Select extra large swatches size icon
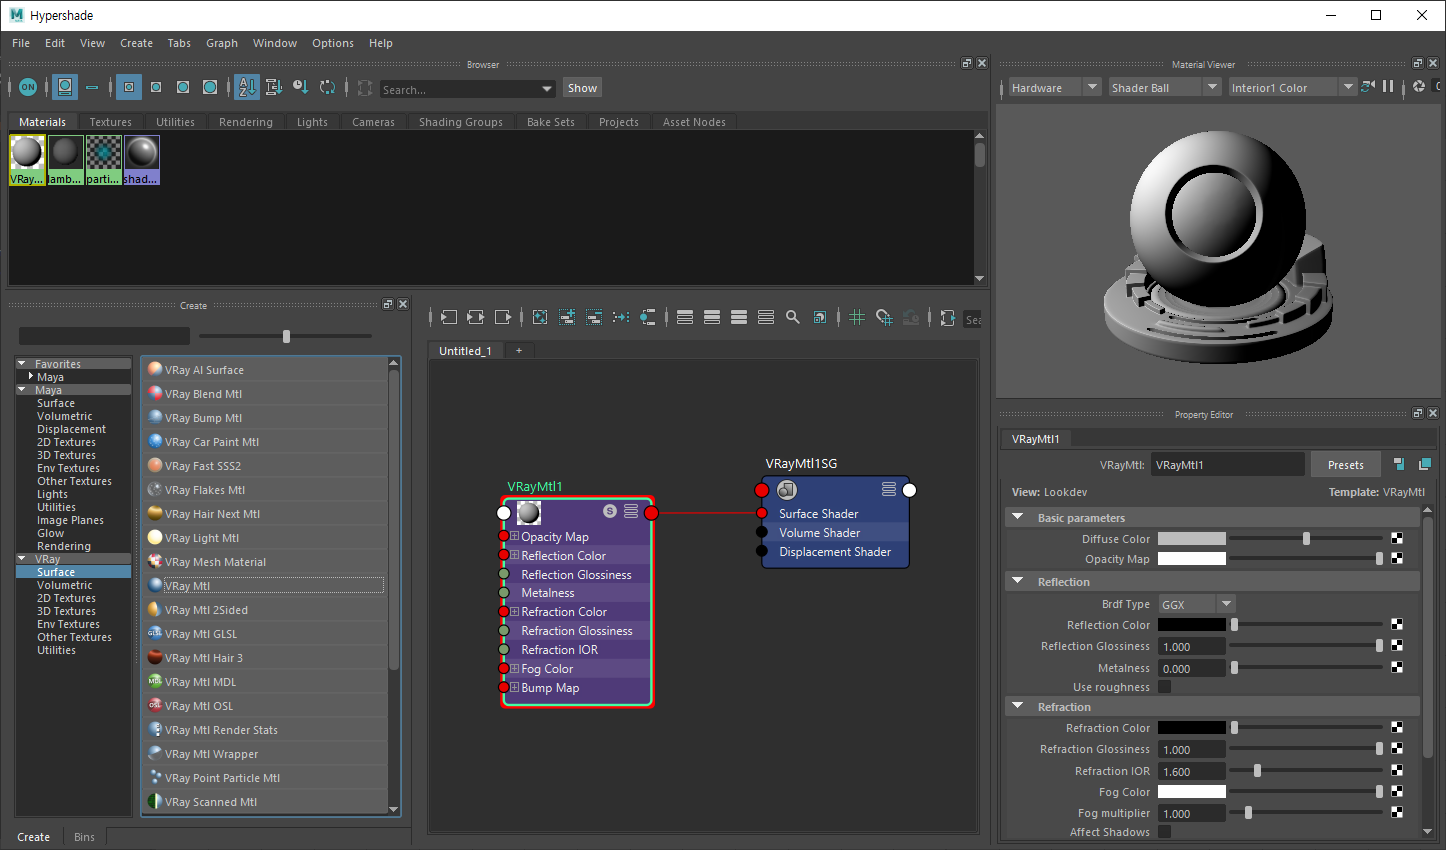The width and height of the screenshot is (1446, 850). pos(210,87)
